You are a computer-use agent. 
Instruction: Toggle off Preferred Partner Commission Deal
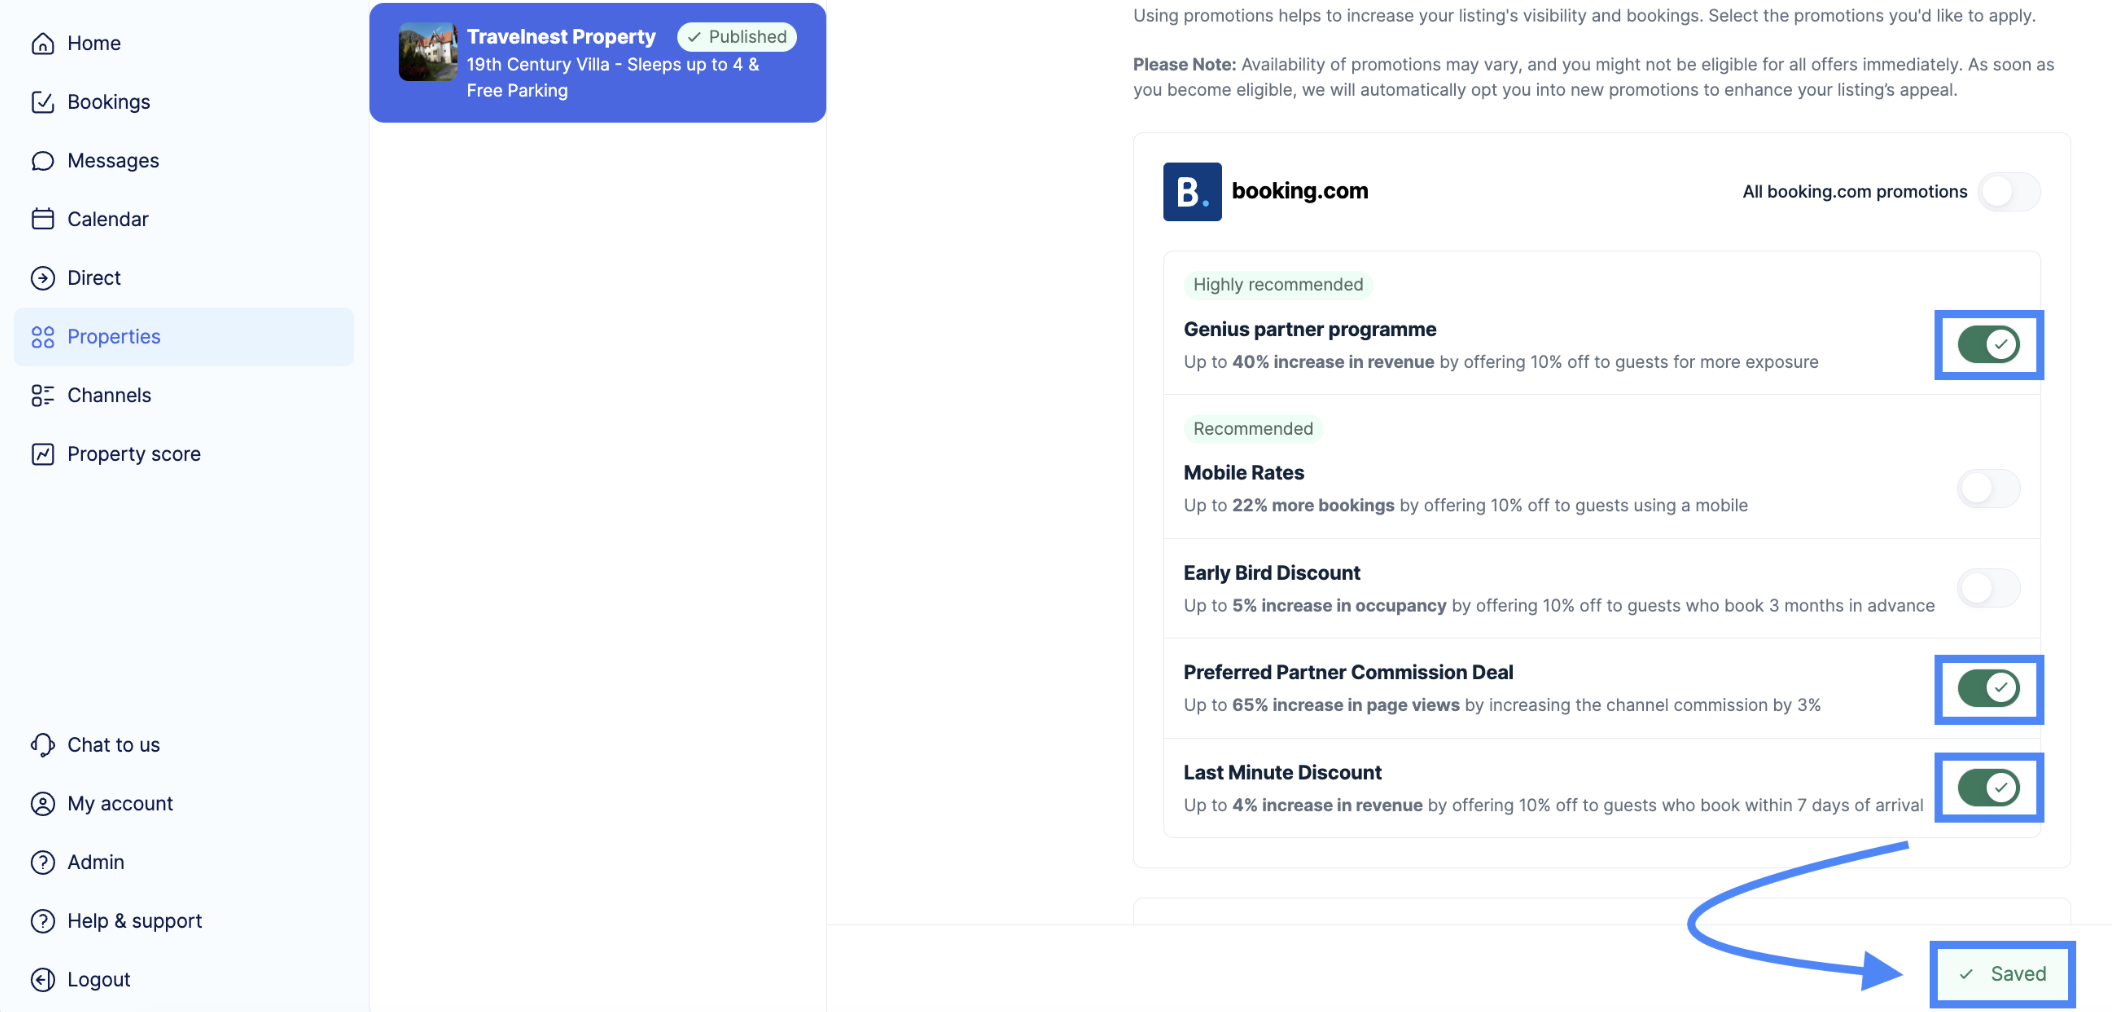click(1988, 688)
